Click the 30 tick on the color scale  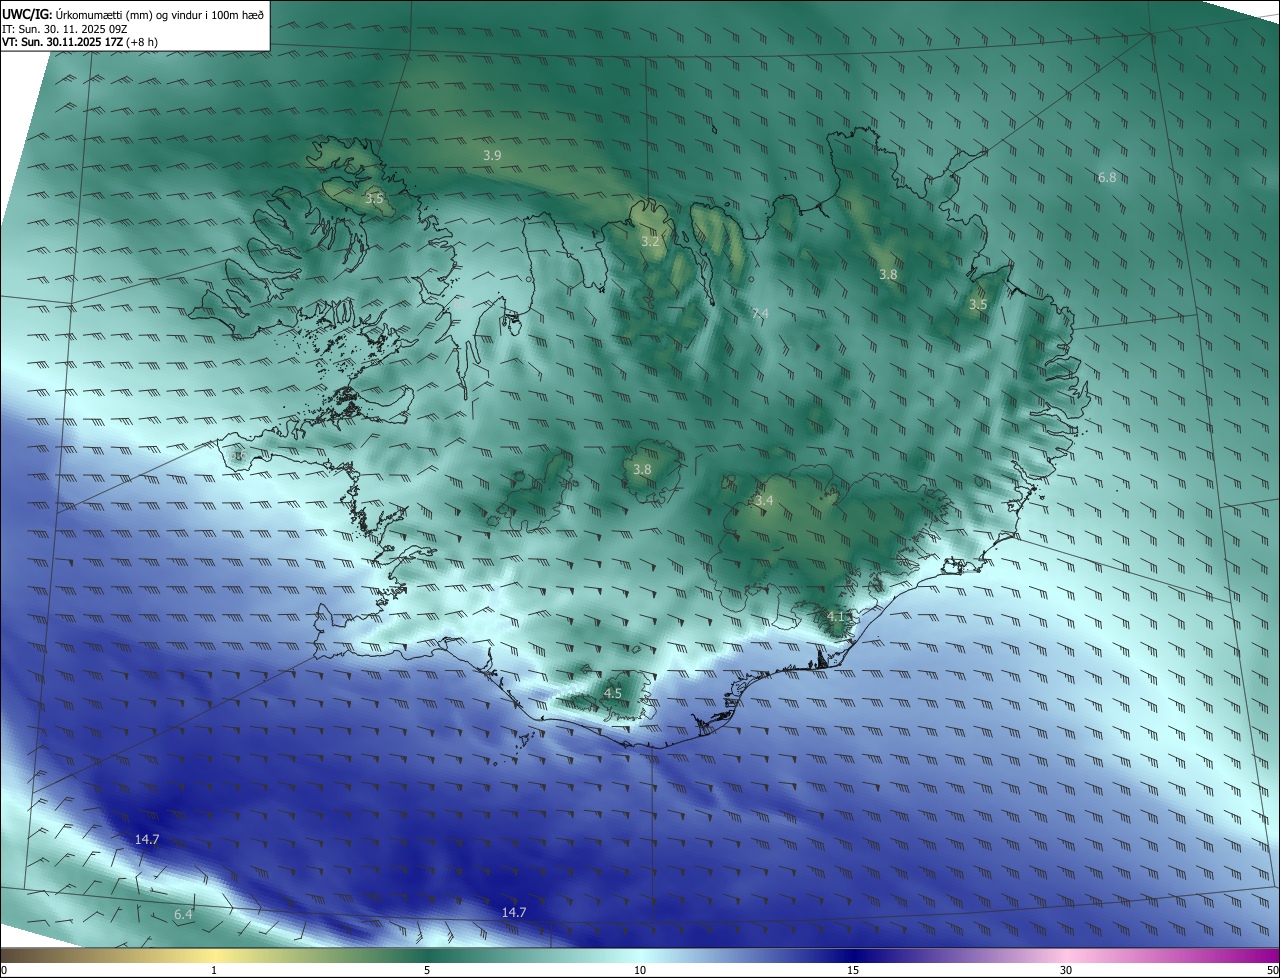click(x=1066, y=970)
